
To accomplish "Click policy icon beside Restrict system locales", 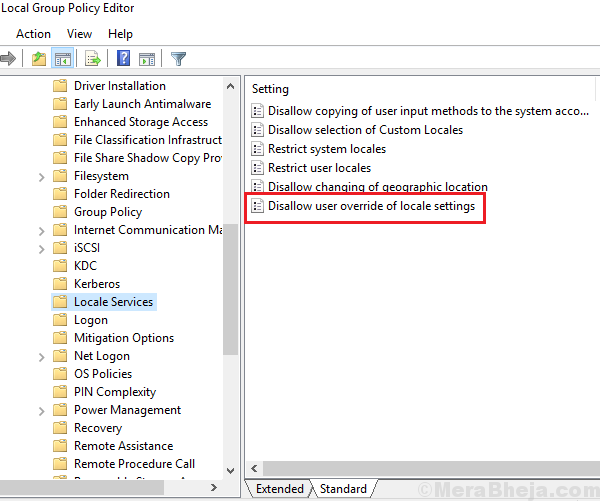I will [257, 149].
